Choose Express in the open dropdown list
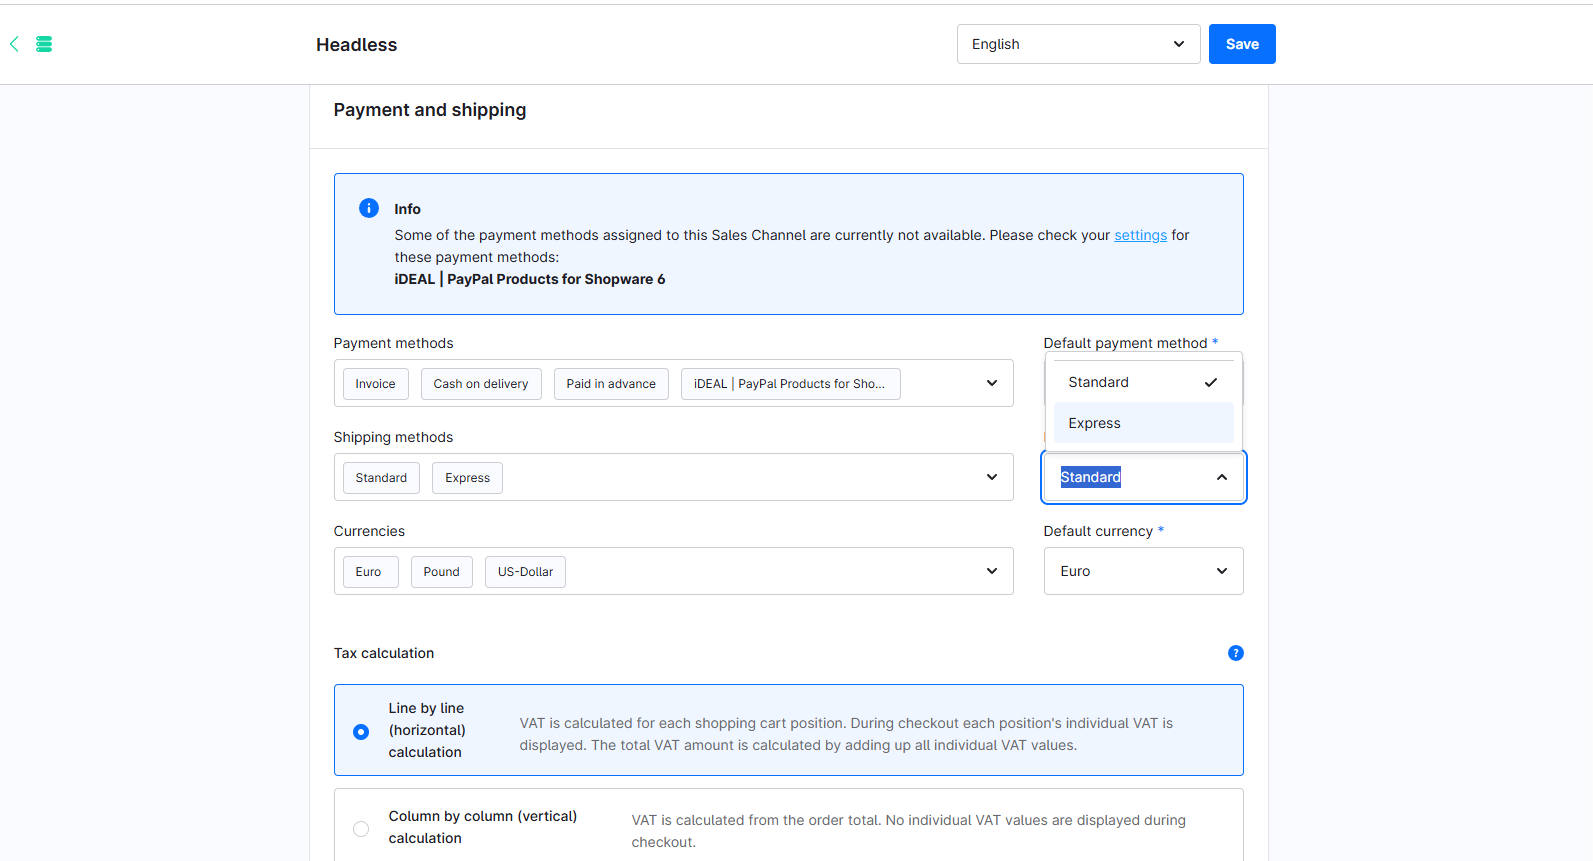 pyautogui.click(x=1143, y=423)
